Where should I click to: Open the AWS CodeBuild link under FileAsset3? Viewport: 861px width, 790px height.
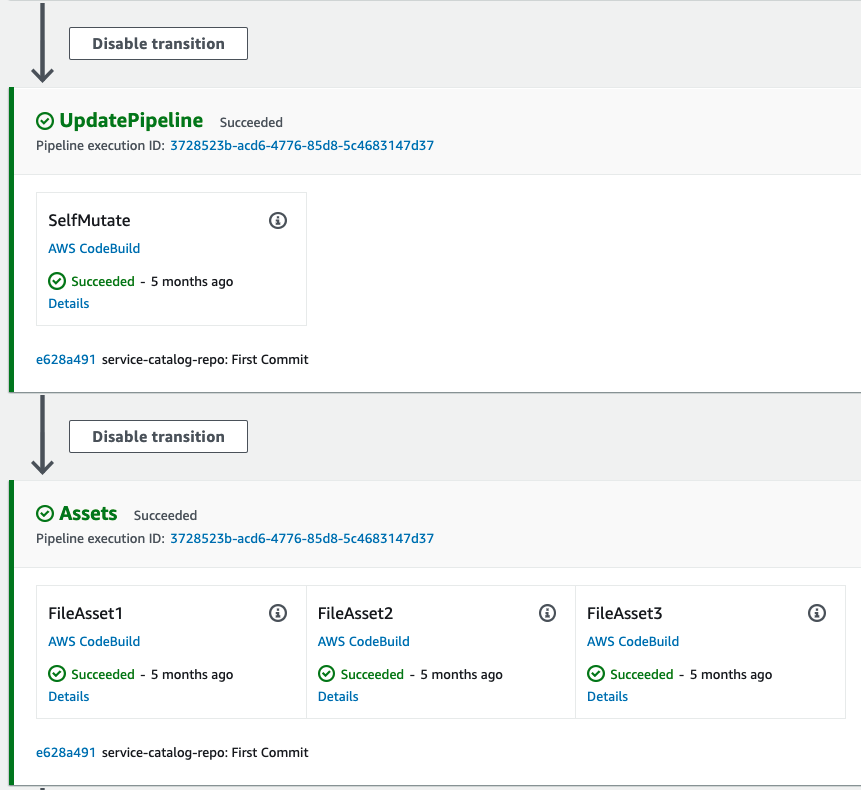[x=633, y=641]
